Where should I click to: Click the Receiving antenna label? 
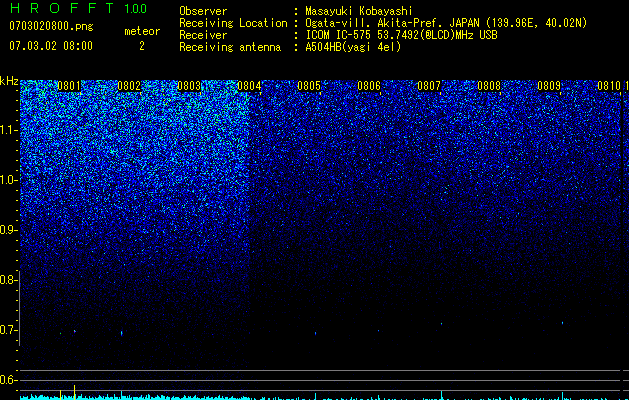tap(230, 47)
